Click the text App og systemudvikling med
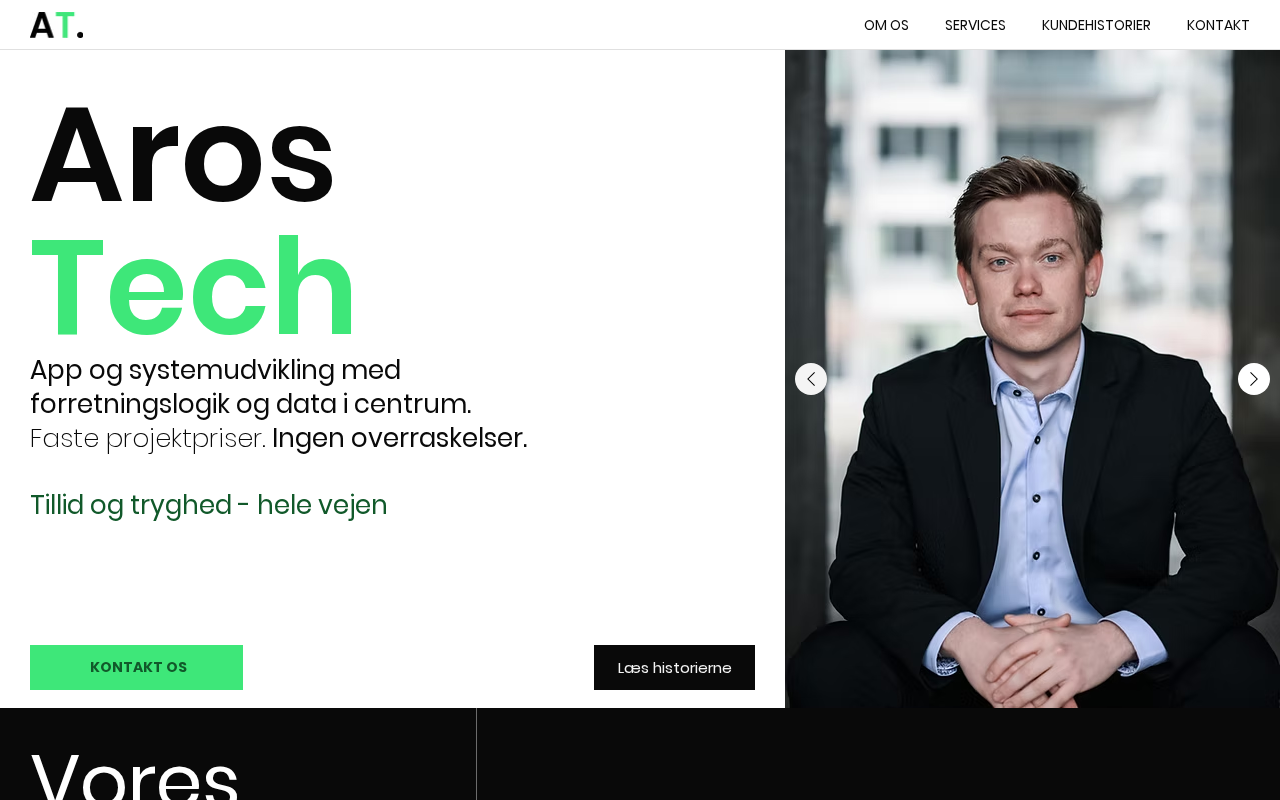Image resolution: width=1280 pixels, height=800 pixels. pos(215,370)
